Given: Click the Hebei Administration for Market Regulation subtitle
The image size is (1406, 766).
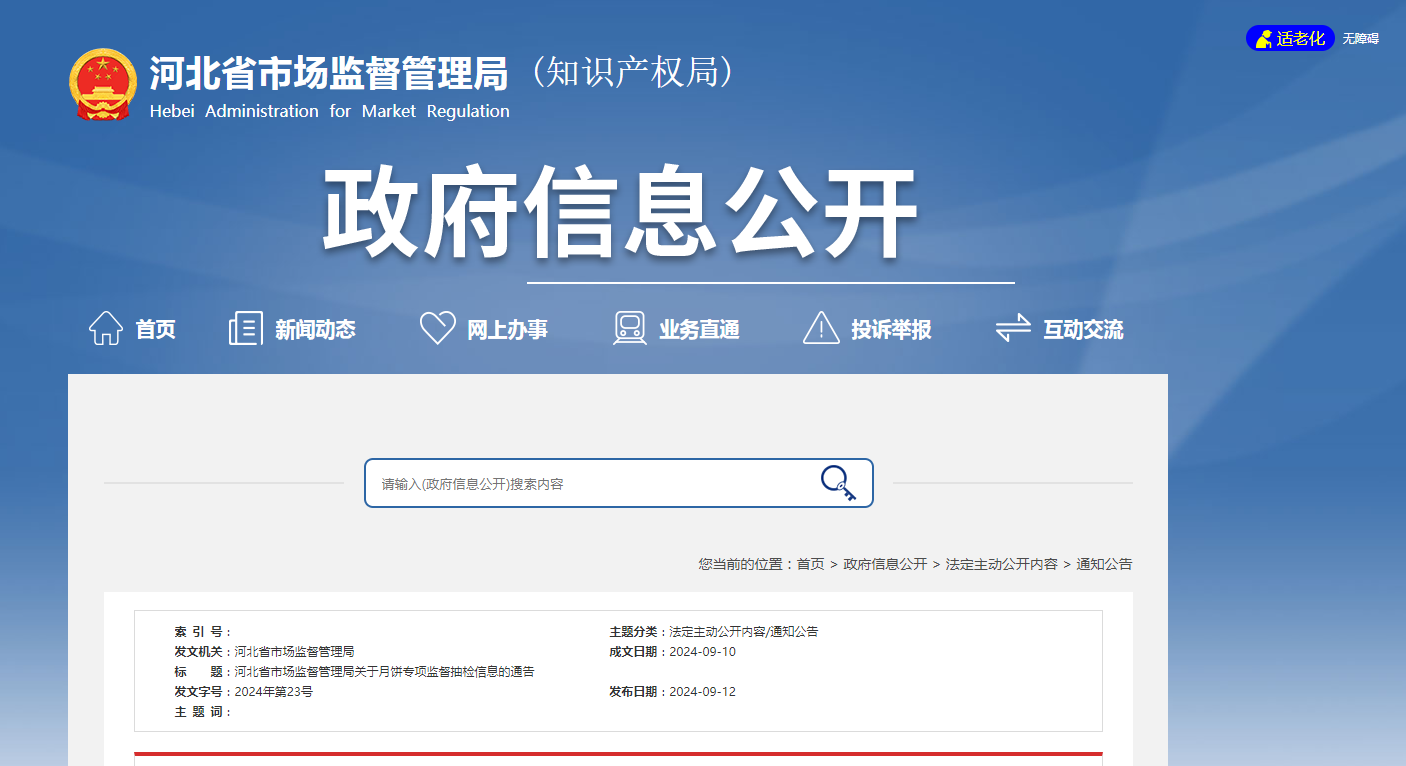Looking at the screenshot, I should [x=330, y=111].
